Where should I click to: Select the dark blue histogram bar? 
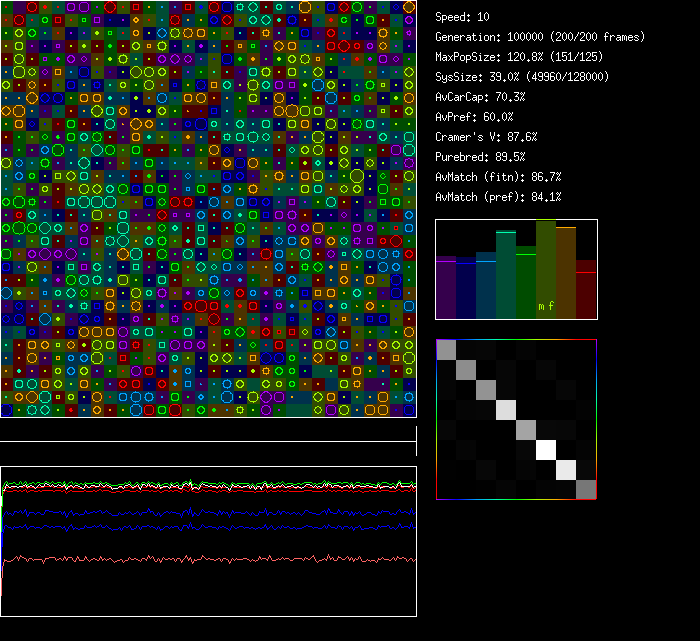pyautogui.click(x=466, y=289)
